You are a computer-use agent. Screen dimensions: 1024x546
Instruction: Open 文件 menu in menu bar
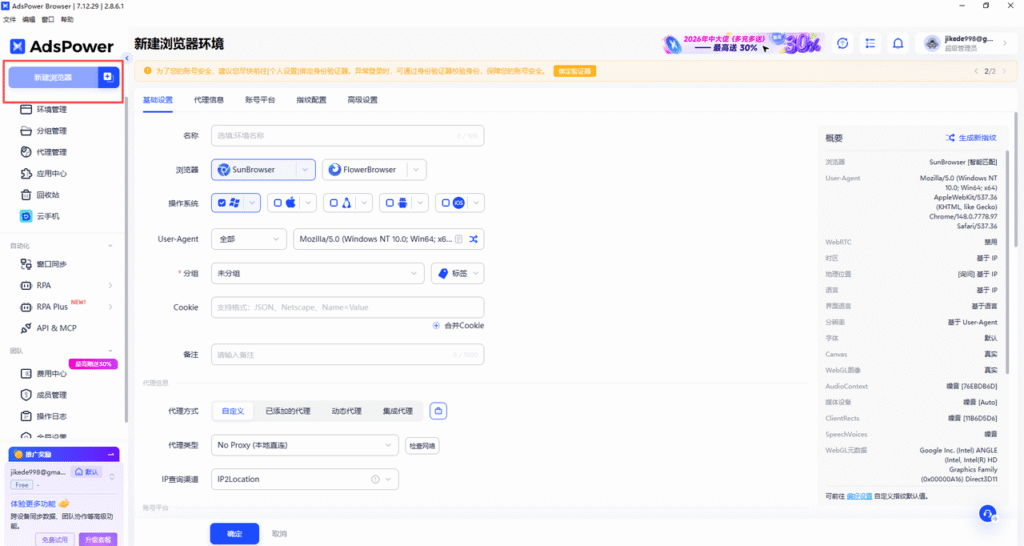[x=9, y=20]
